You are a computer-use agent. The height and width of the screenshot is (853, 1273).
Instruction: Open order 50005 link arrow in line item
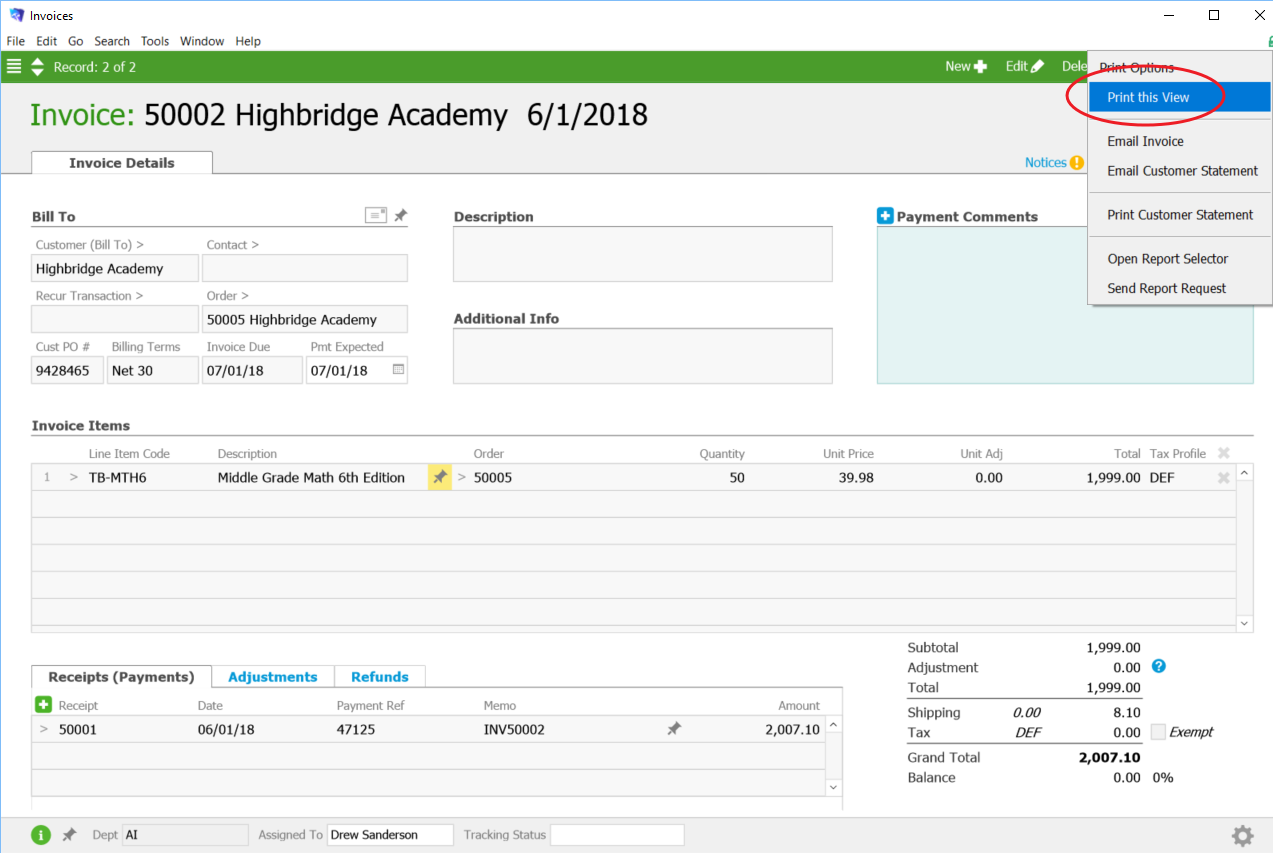461,477
